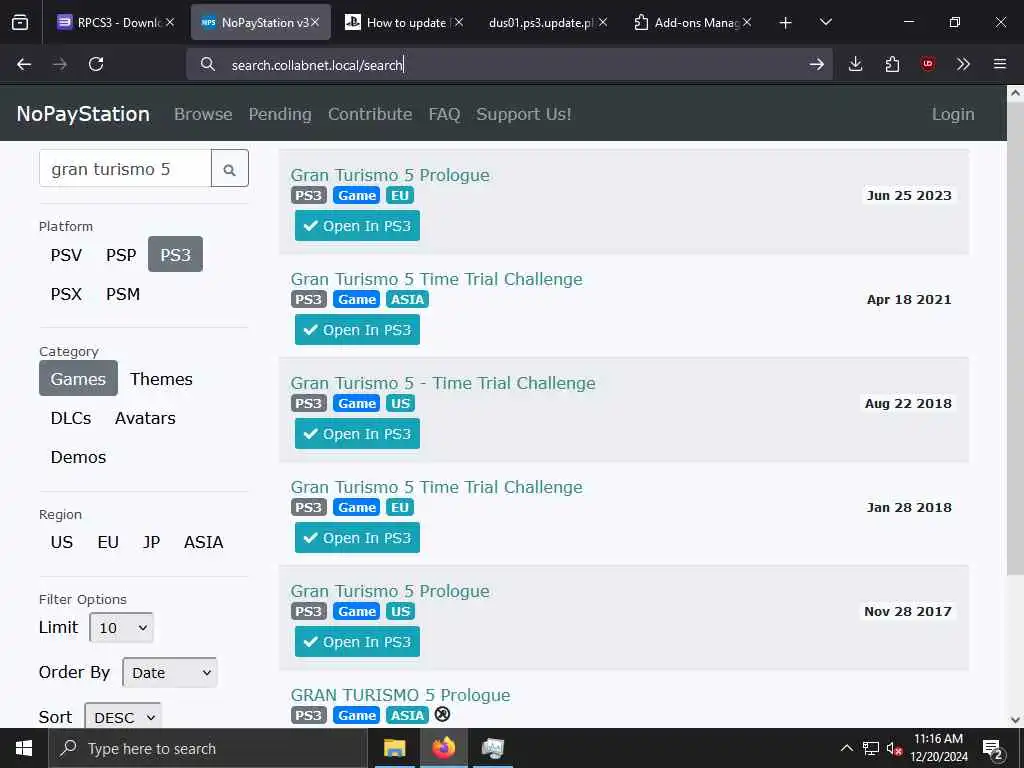Open the list all tabs dropdown
1024x768 pixels.
[825, 22]
